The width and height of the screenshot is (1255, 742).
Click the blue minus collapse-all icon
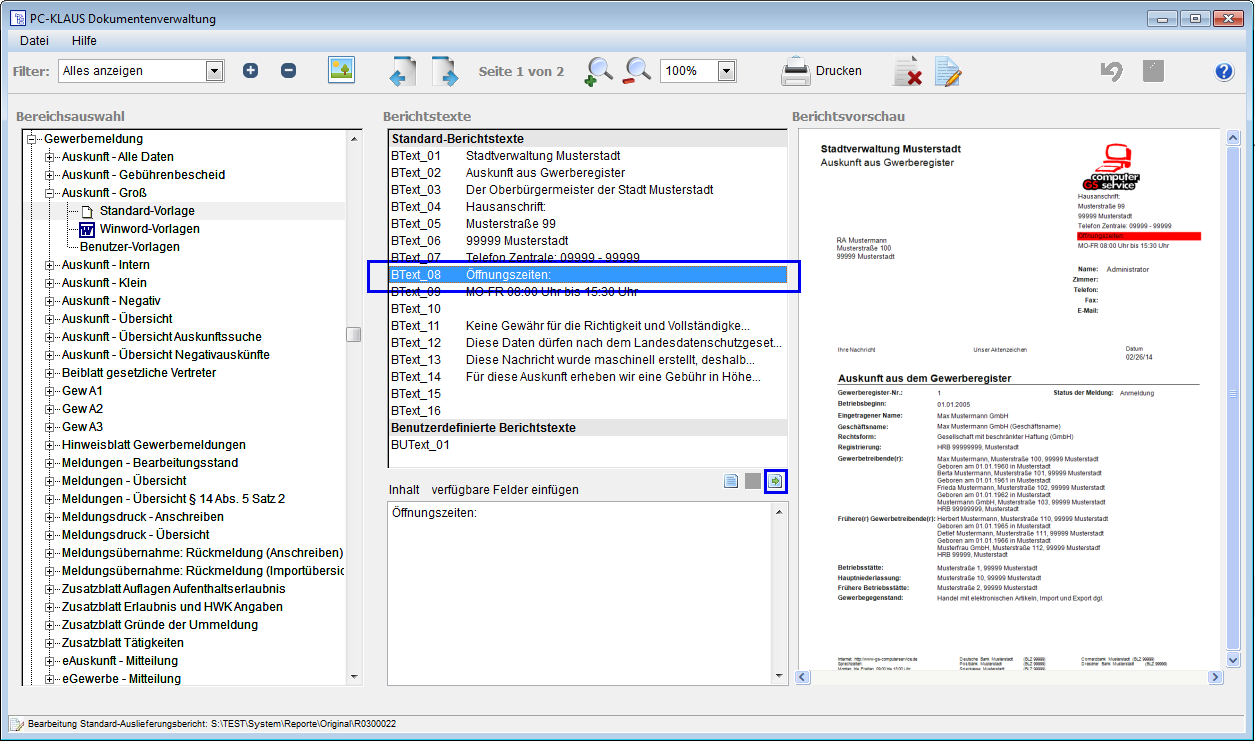288,71
